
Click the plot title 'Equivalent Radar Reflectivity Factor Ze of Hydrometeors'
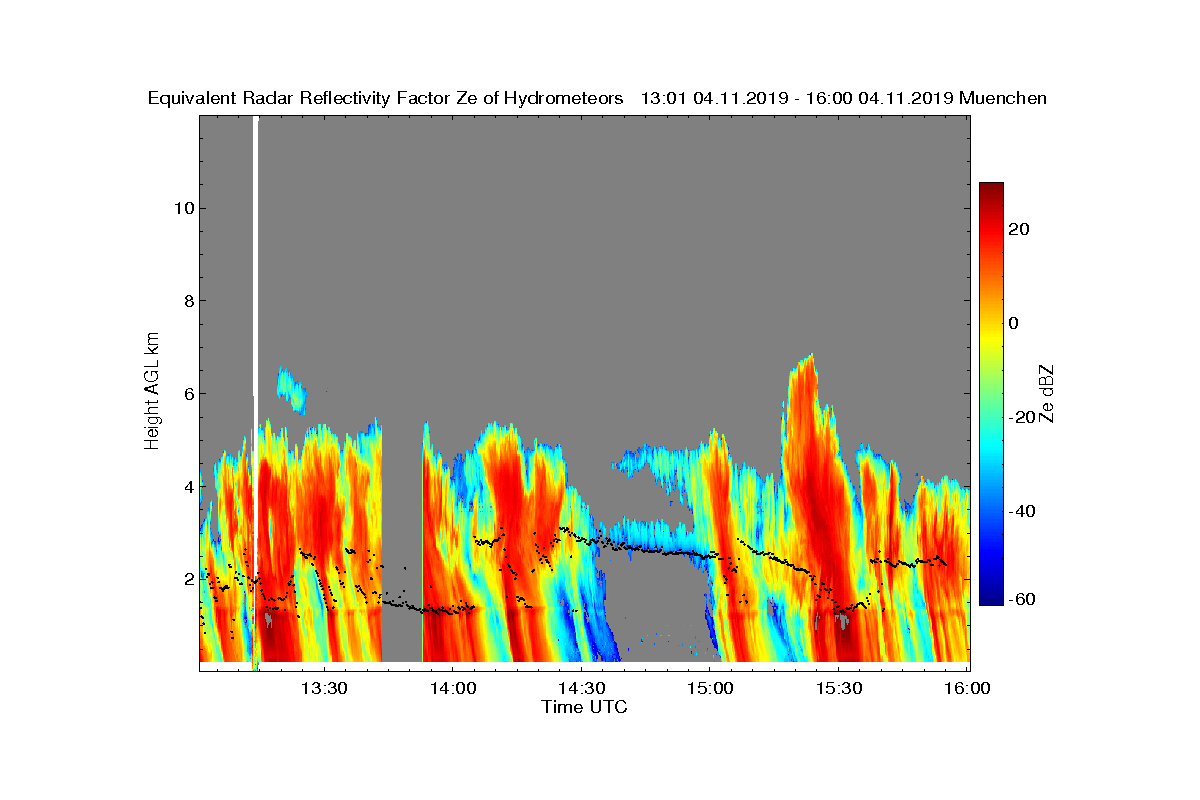[385, 98]
